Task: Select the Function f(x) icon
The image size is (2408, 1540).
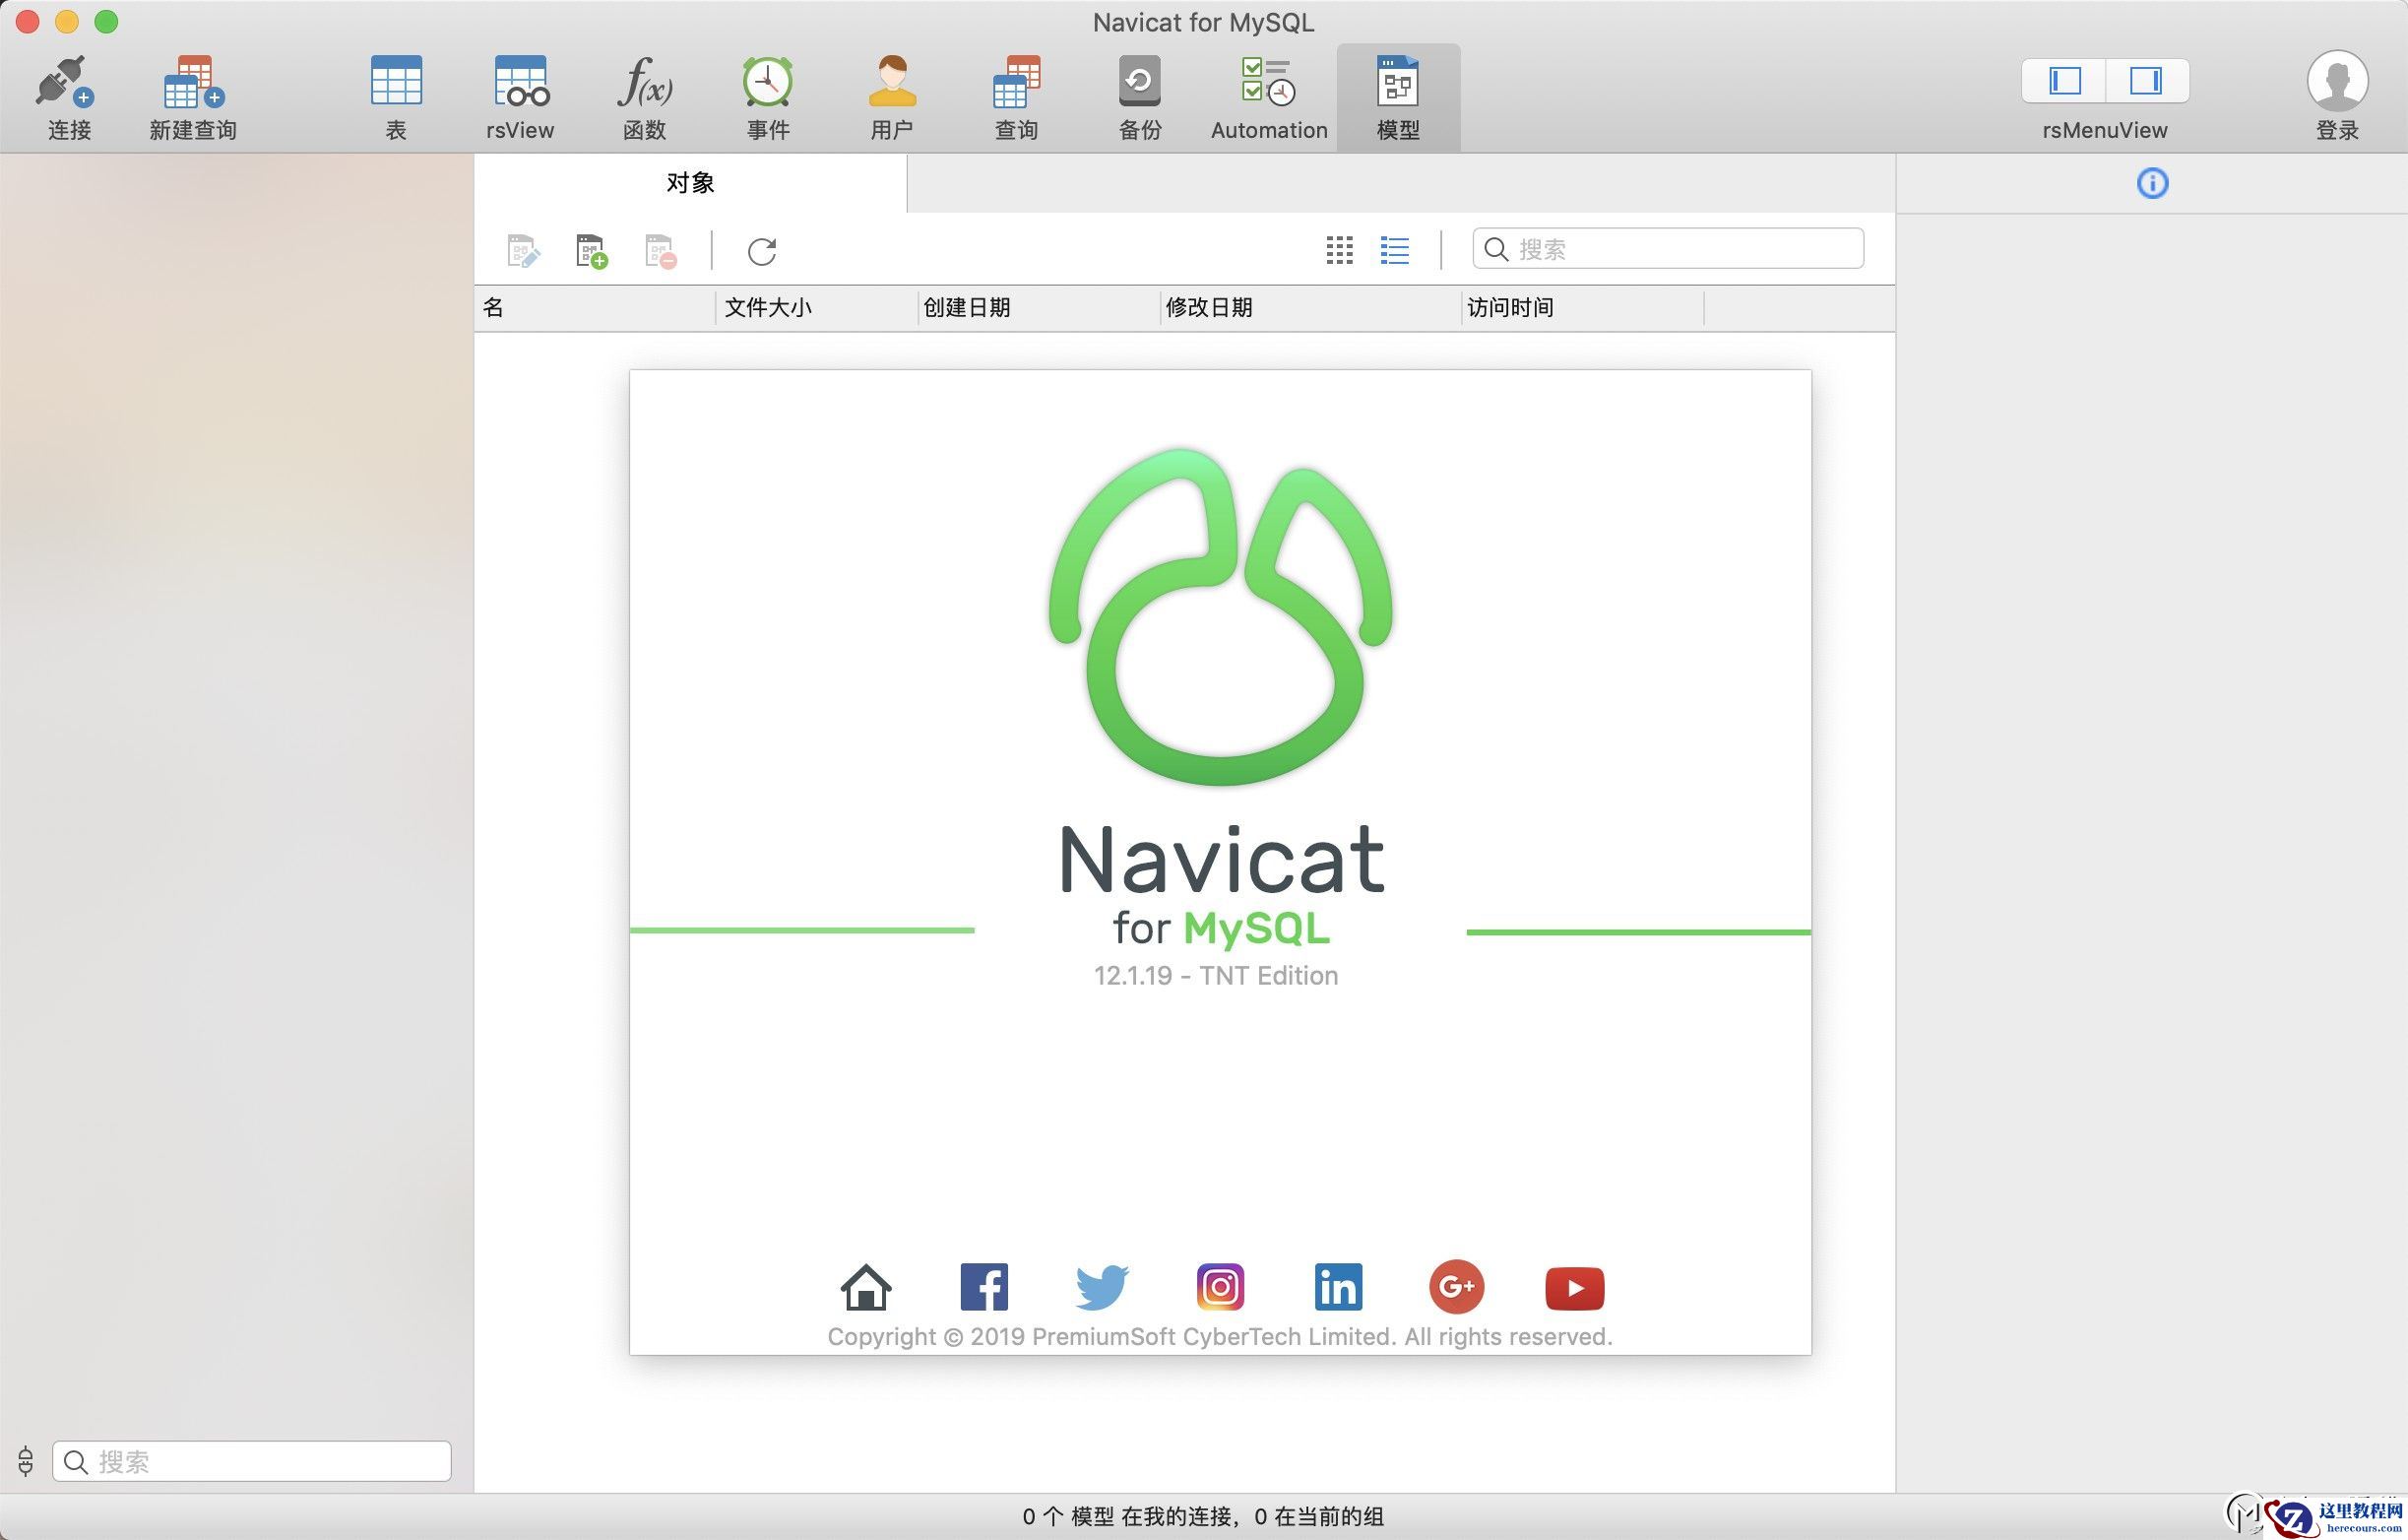Action: pos(644,82)
